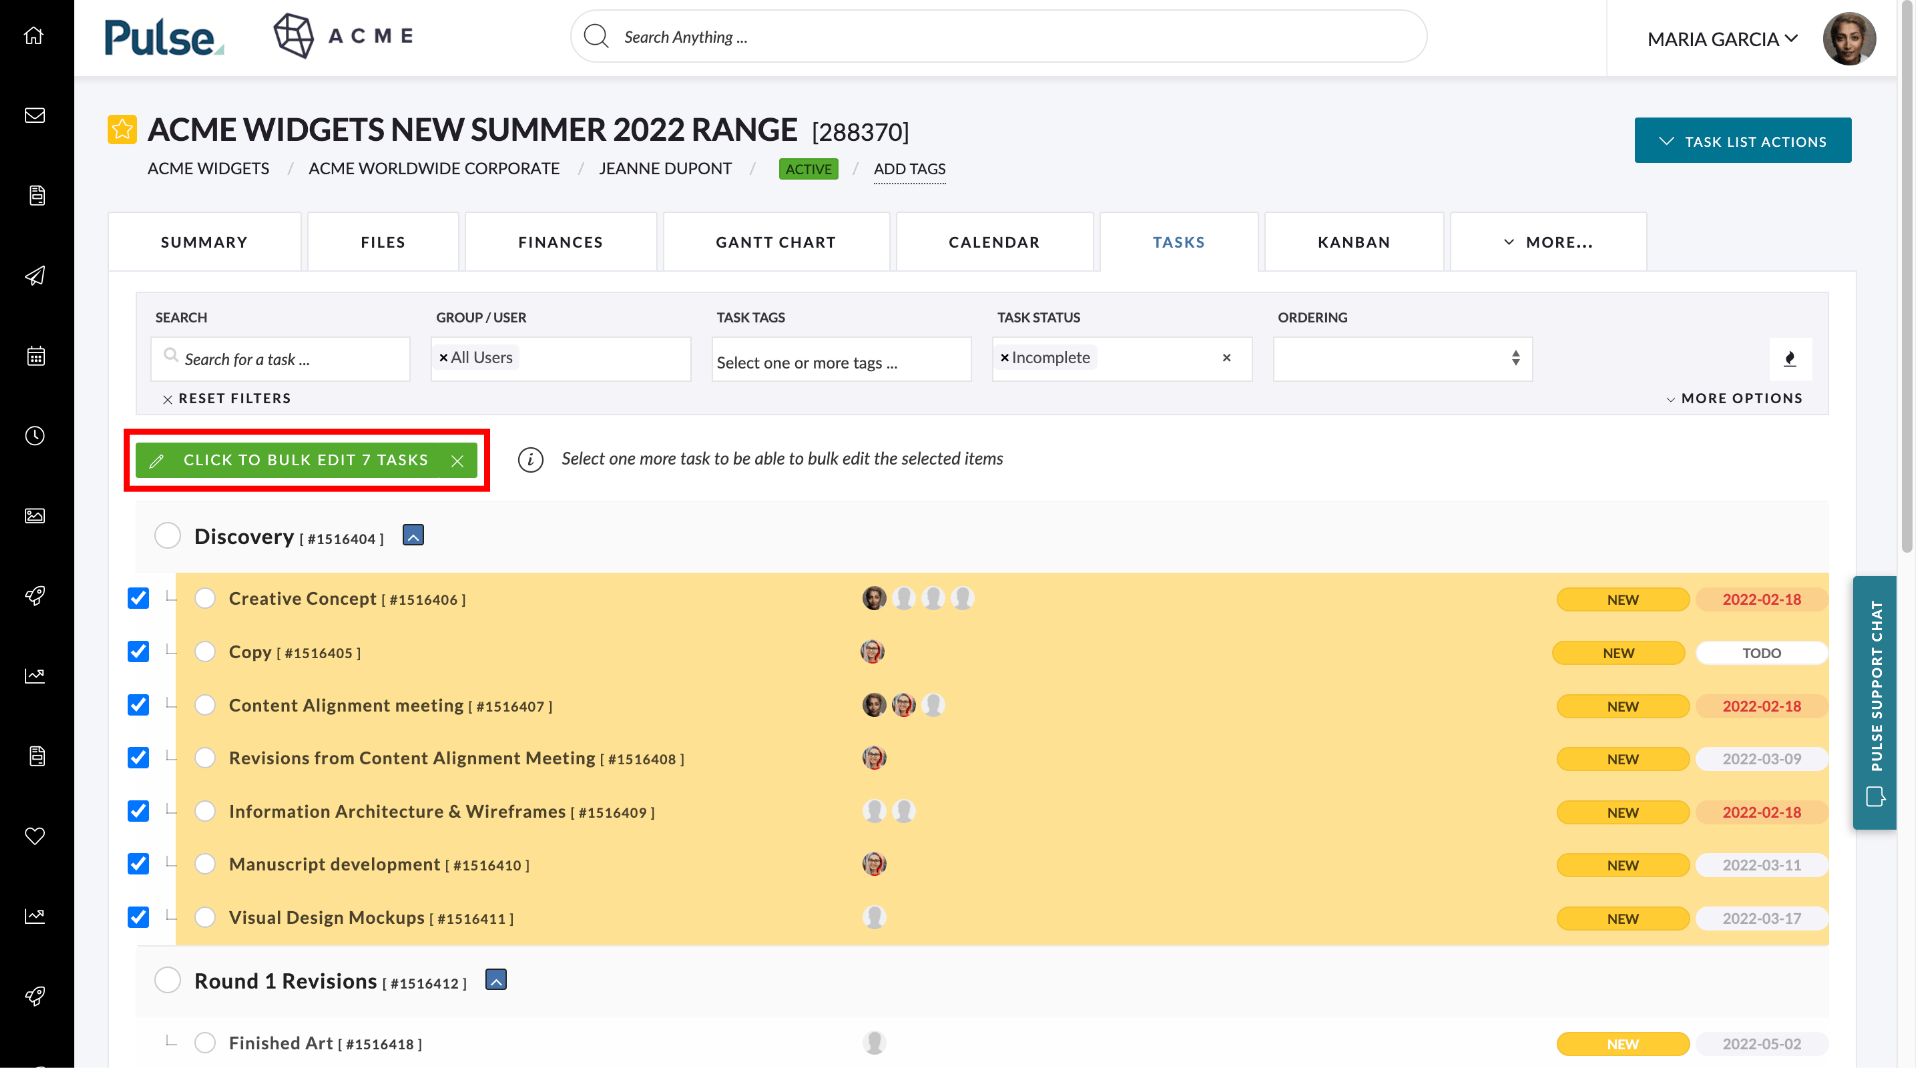Click the info icon beside bulk edit message
Image resolution: width=1920 pixels, height=1068 pixels.
pyautogui.click(x=530, y=459)
